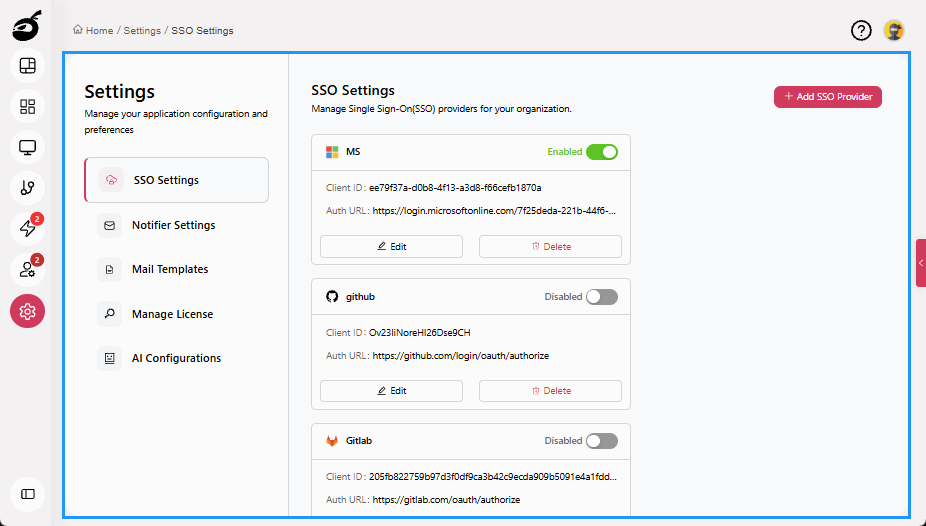Image resolution: width=926 pixels, height=526 pixels.
Task: Open the user avatar menu
Action: [x=894, y=30]
